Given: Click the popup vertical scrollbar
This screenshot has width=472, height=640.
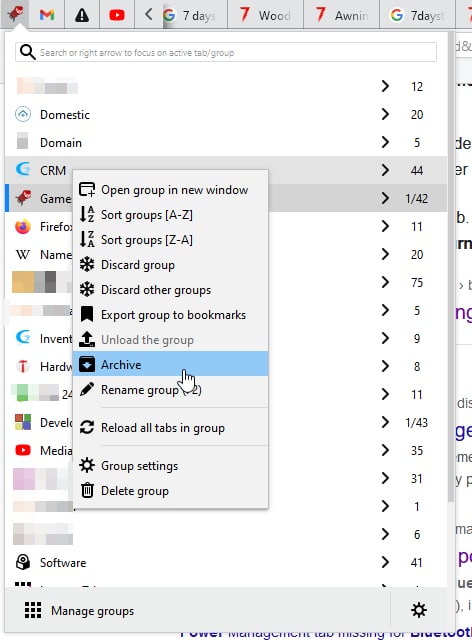Looking at the screenshot, I should coord(451,265).
